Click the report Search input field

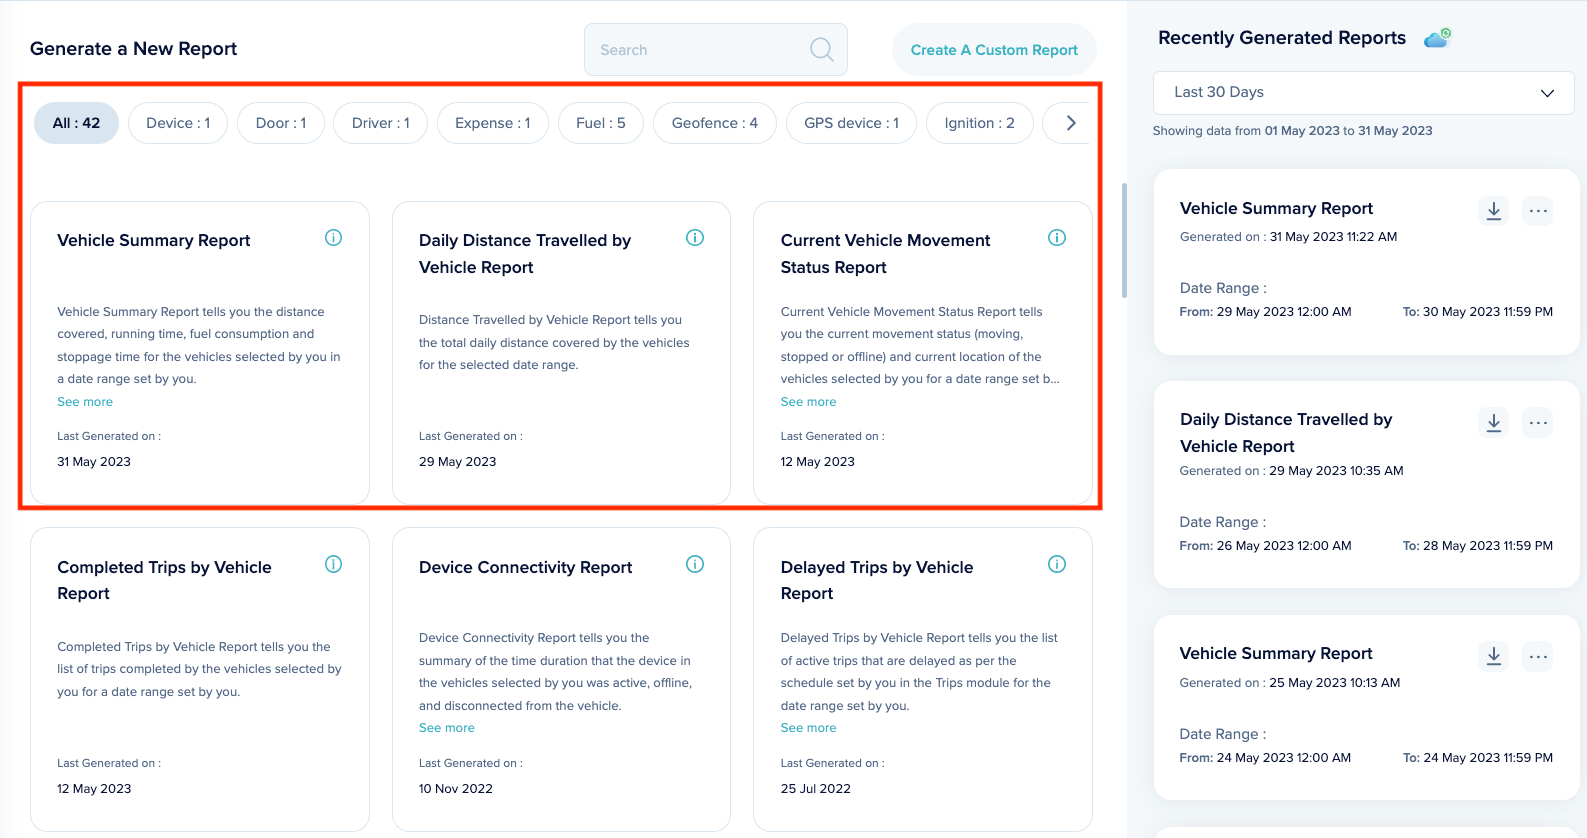(700, 50)
